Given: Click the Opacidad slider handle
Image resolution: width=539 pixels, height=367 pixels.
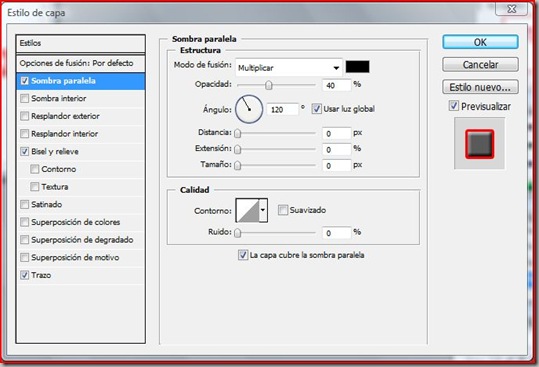Looking at the screenshot, I should (x=269, y=85).
